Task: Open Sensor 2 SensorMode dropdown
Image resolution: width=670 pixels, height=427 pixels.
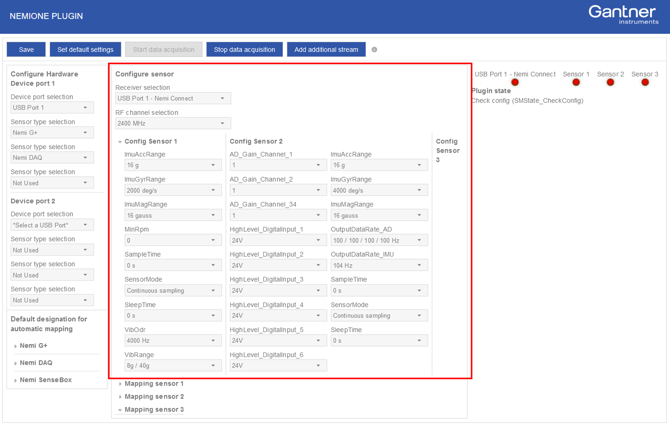Action: coord(379,315)
